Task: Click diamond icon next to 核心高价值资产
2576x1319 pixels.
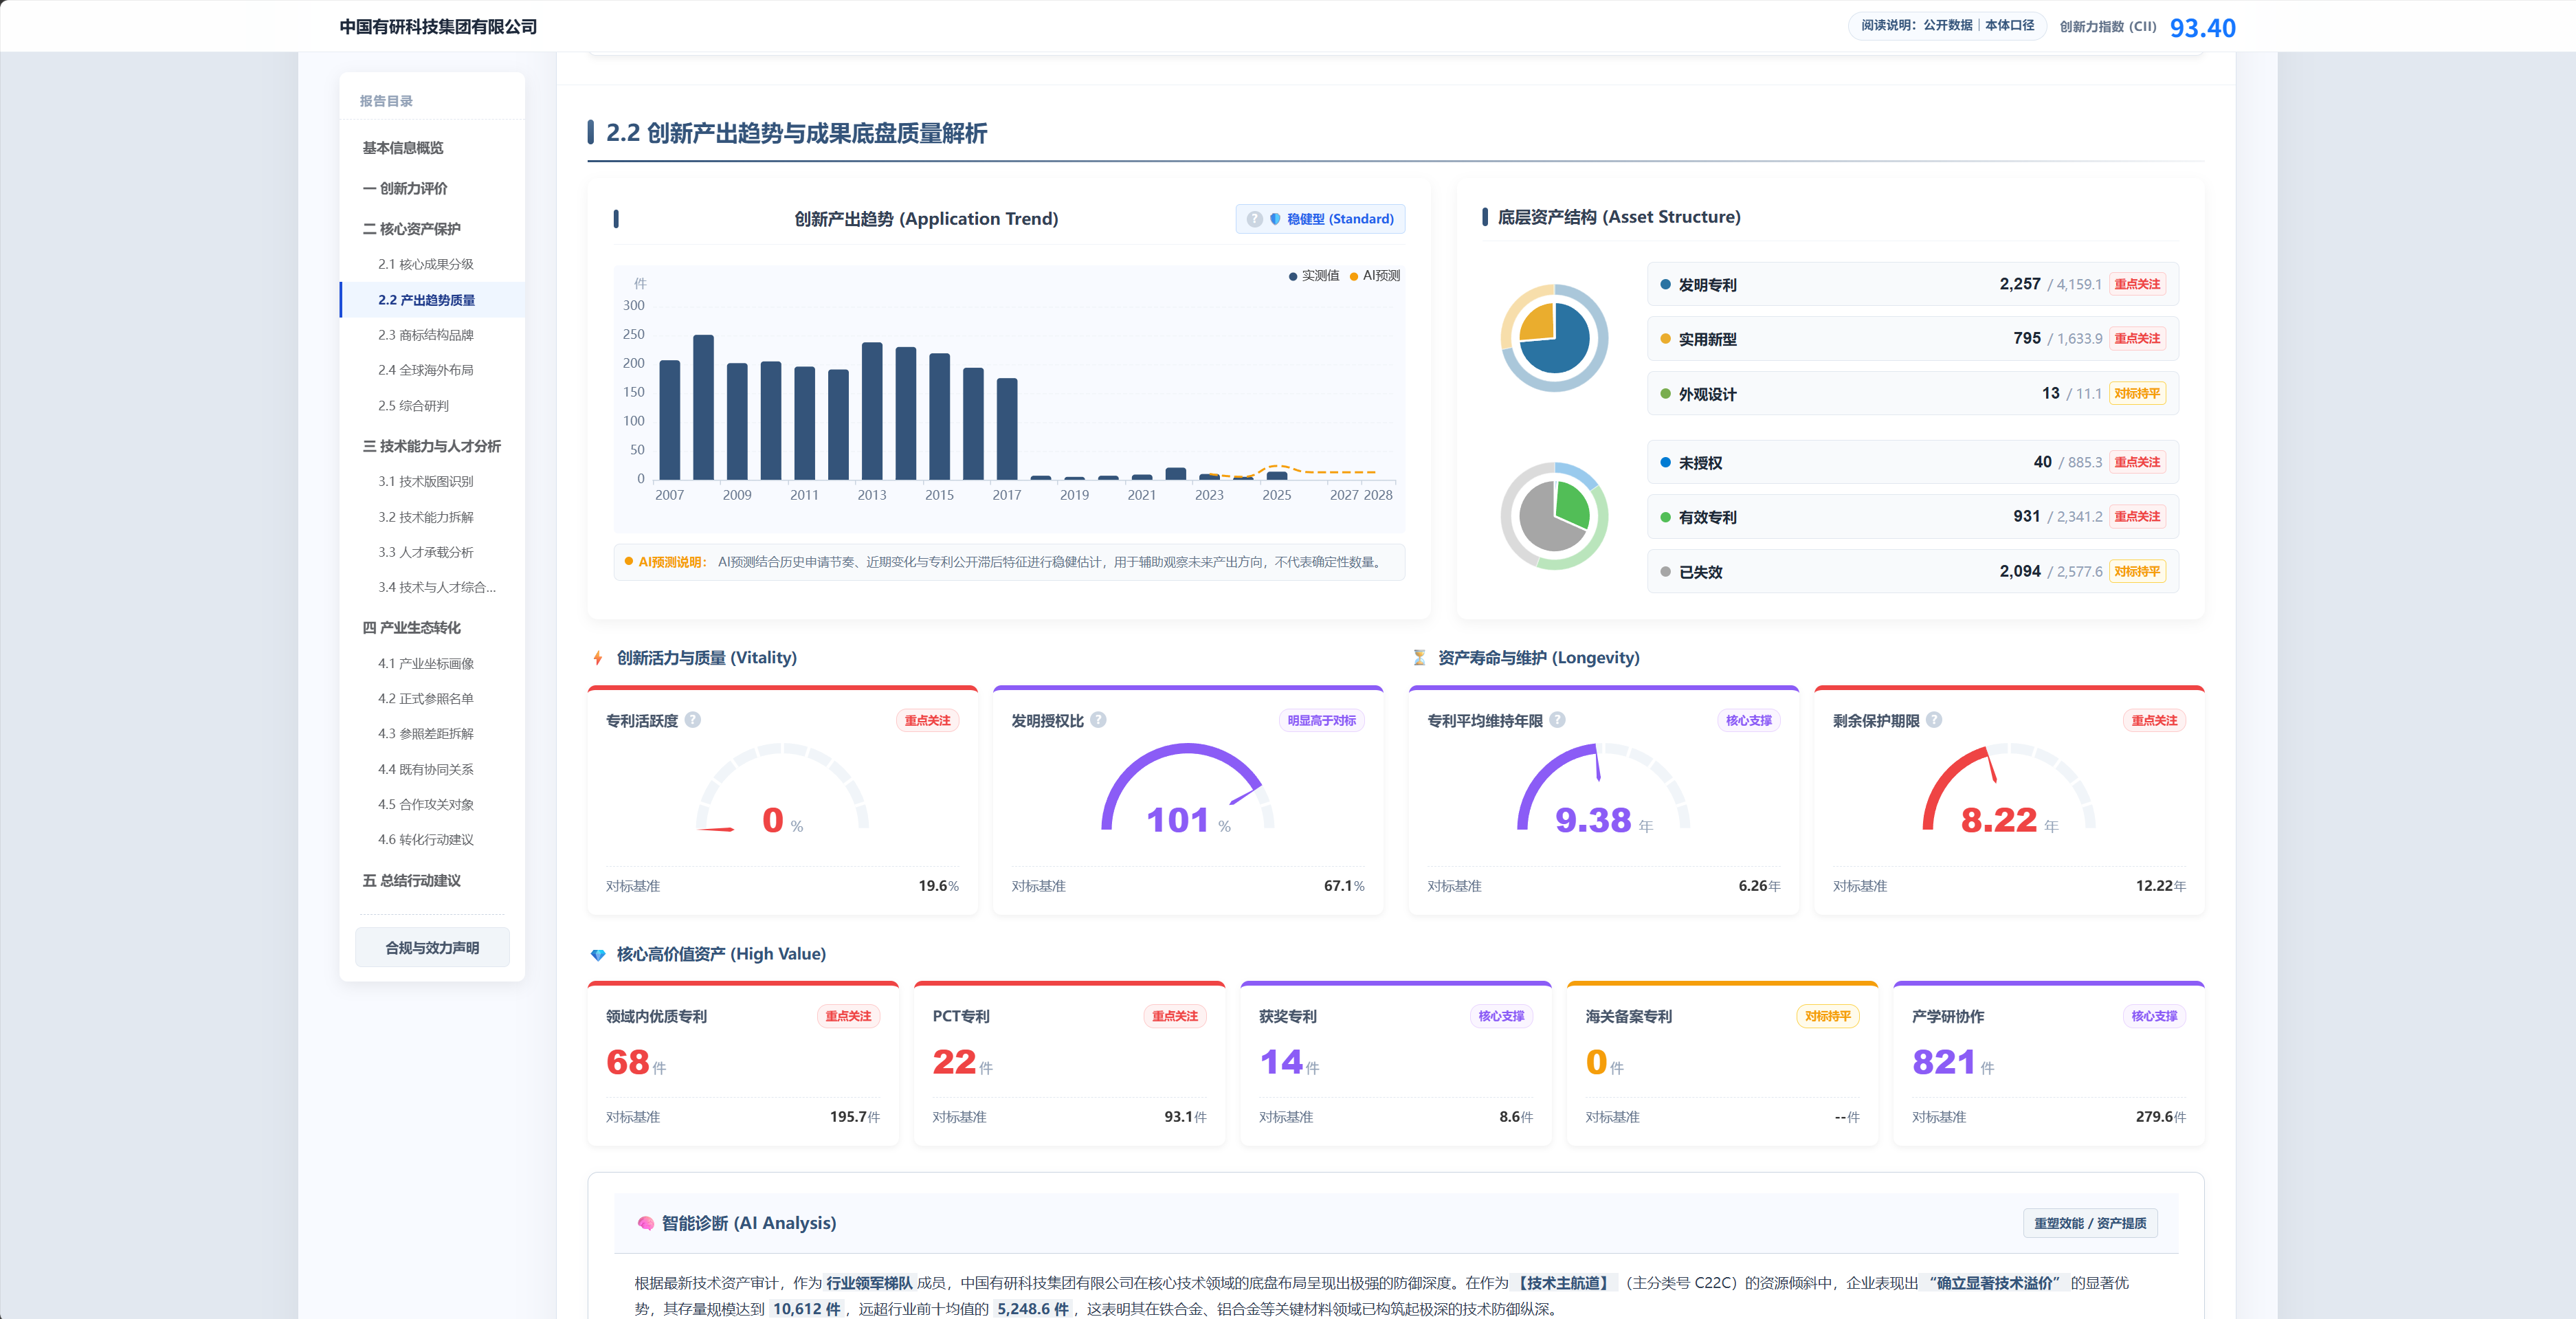Action: pyautogui.click(x=598, y=955)
